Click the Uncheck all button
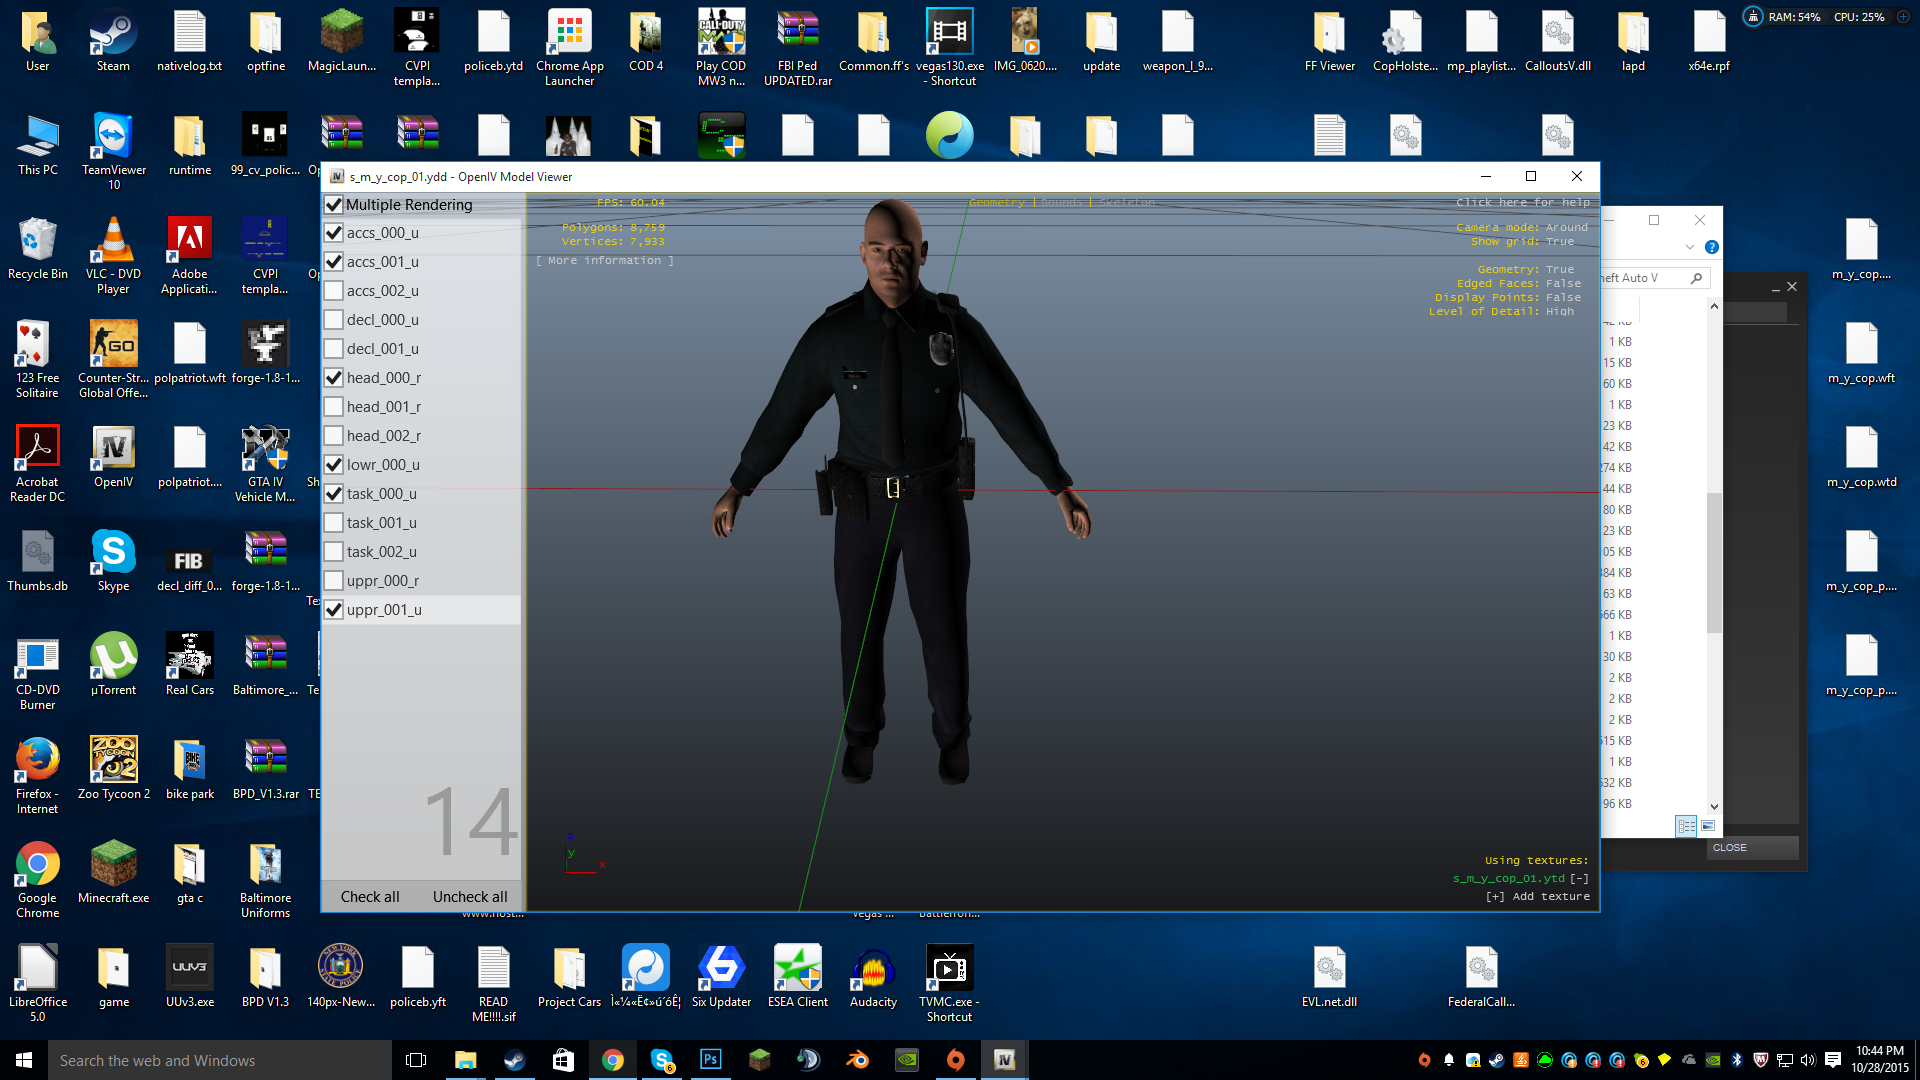Screen dimensions: 1920x1080 [470, 897]
